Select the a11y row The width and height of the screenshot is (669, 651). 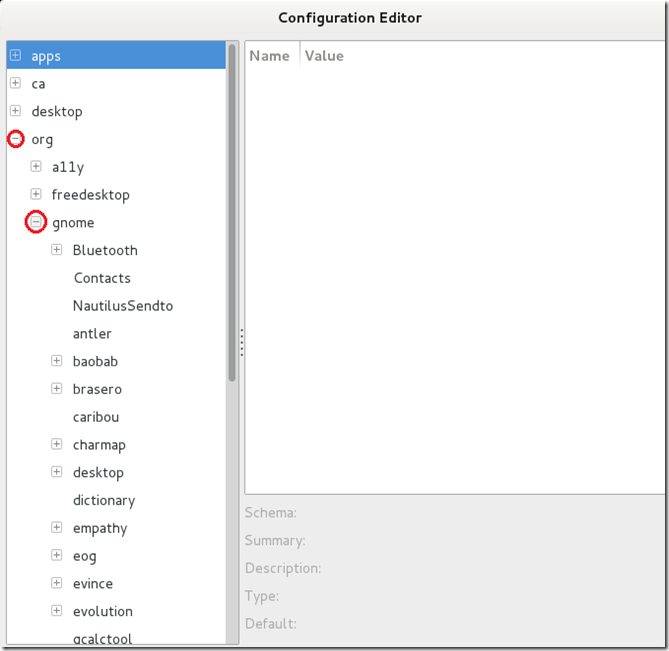pyautogui.click(x=116, y=167)
